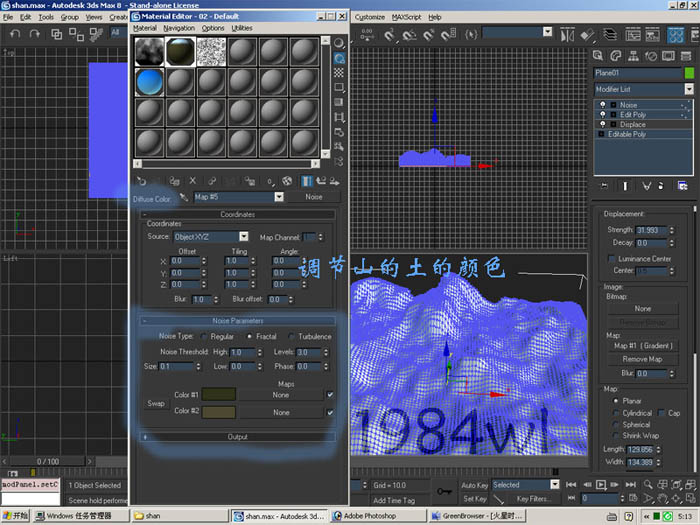Toggle checkered Background icon in Material Editor

pos(339,72)
